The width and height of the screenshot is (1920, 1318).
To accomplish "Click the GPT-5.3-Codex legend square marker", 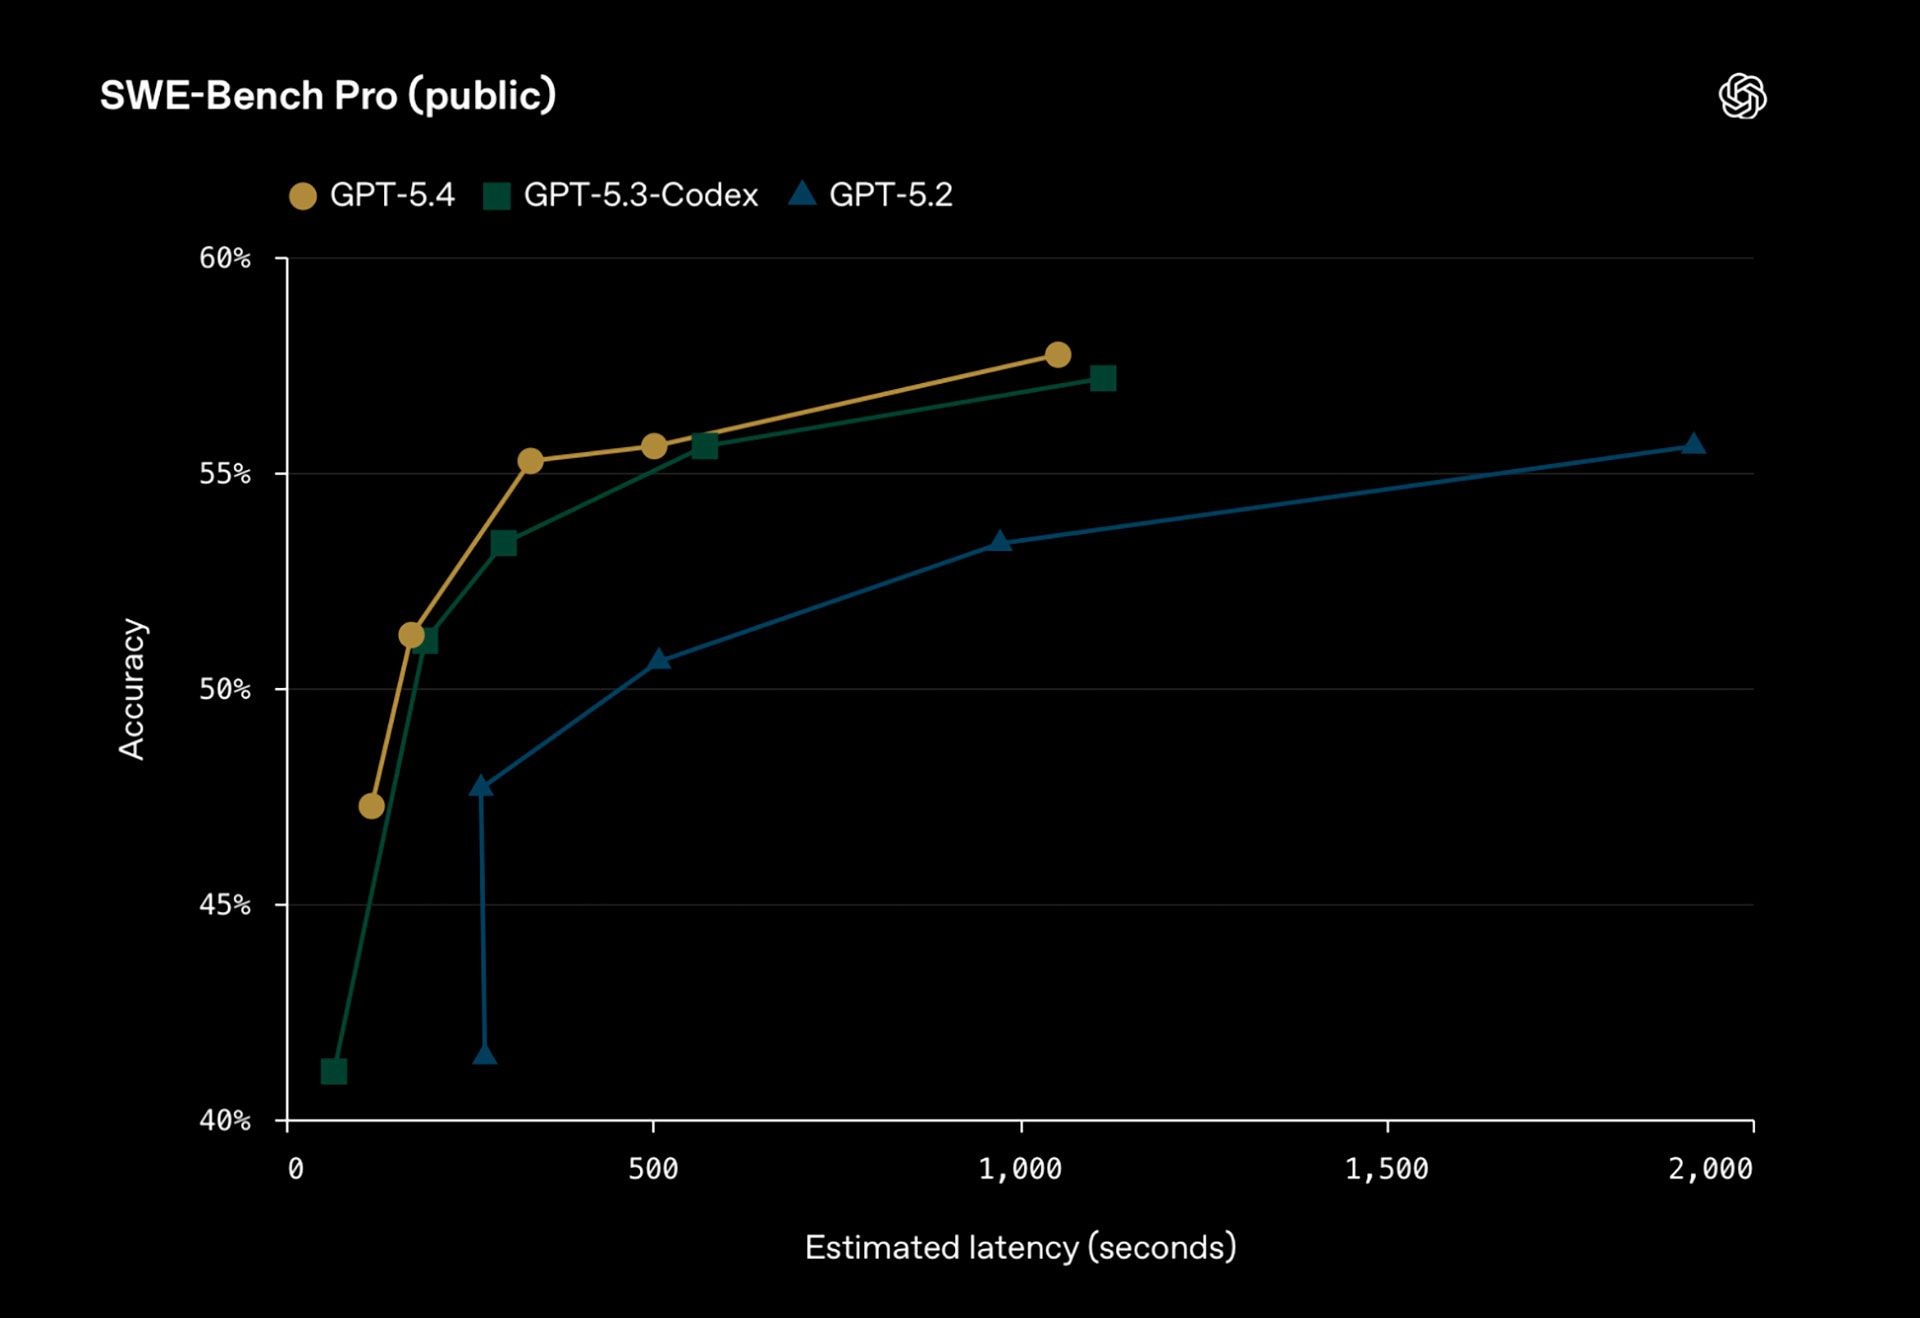I will click(x=496, y=196).
